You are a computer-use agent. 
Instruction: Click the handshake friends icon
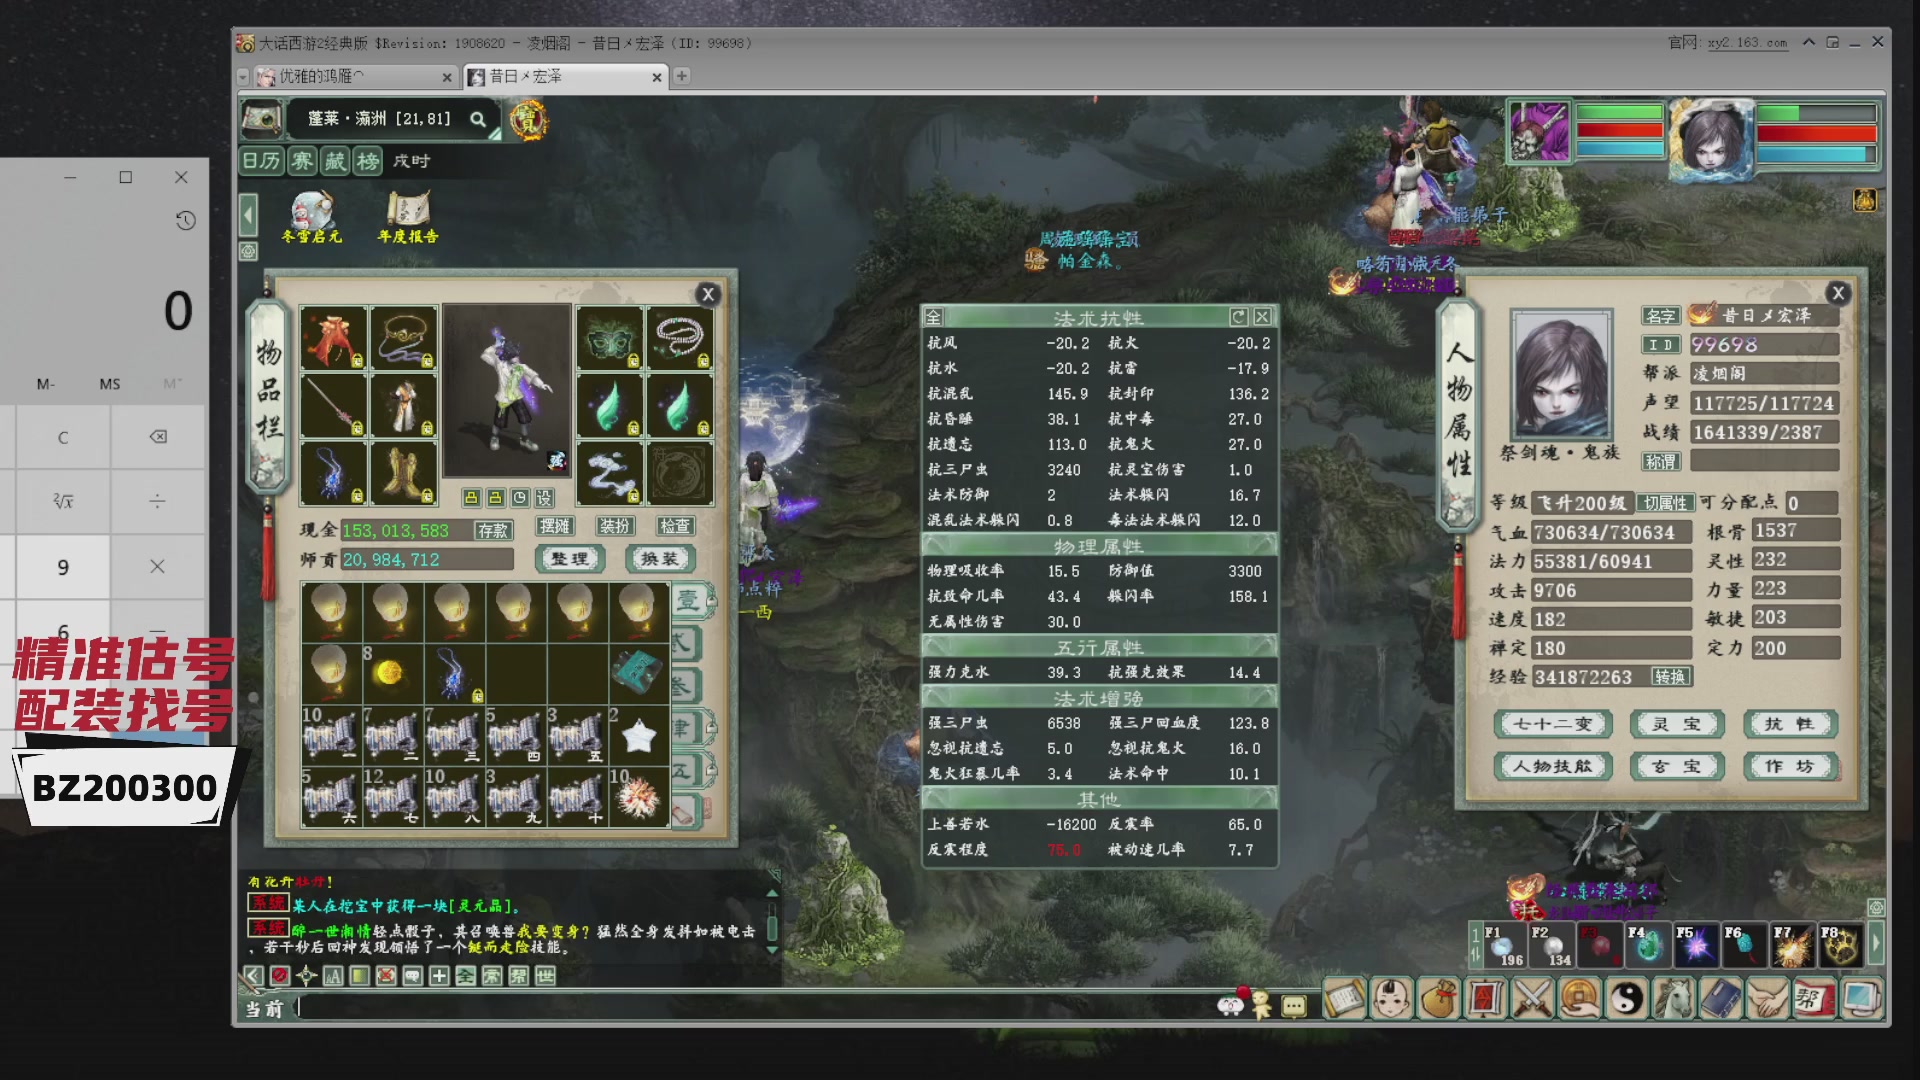1768,998
